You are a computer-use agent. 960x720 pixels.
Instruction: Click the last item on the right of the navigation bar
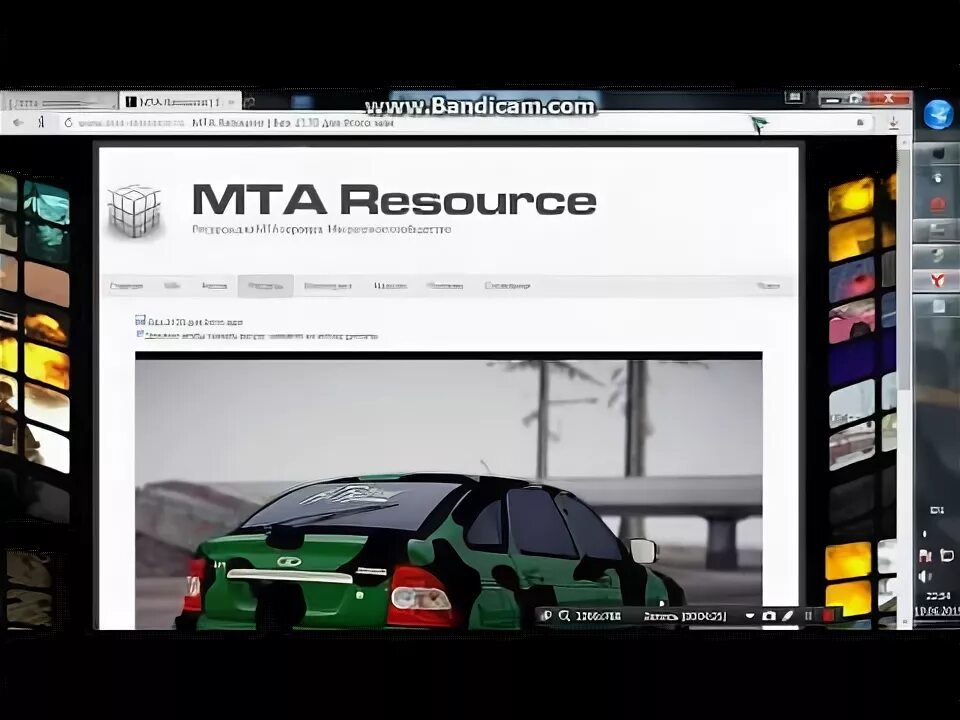pyautogui.click(x=768, y=286)
